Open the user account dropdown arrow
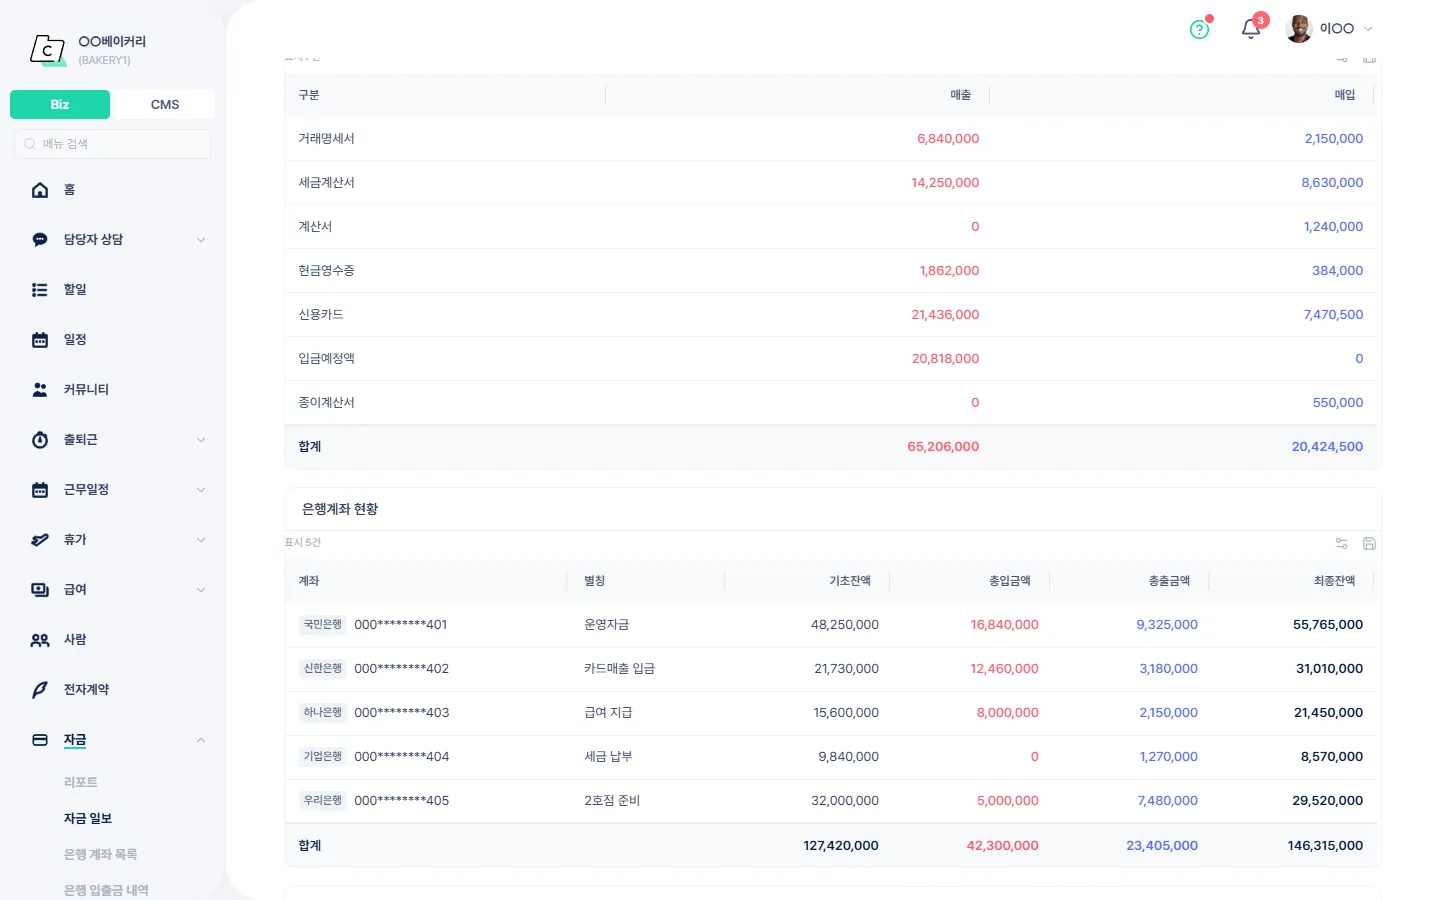1440x900 pixels. [x=1368, y=29]
